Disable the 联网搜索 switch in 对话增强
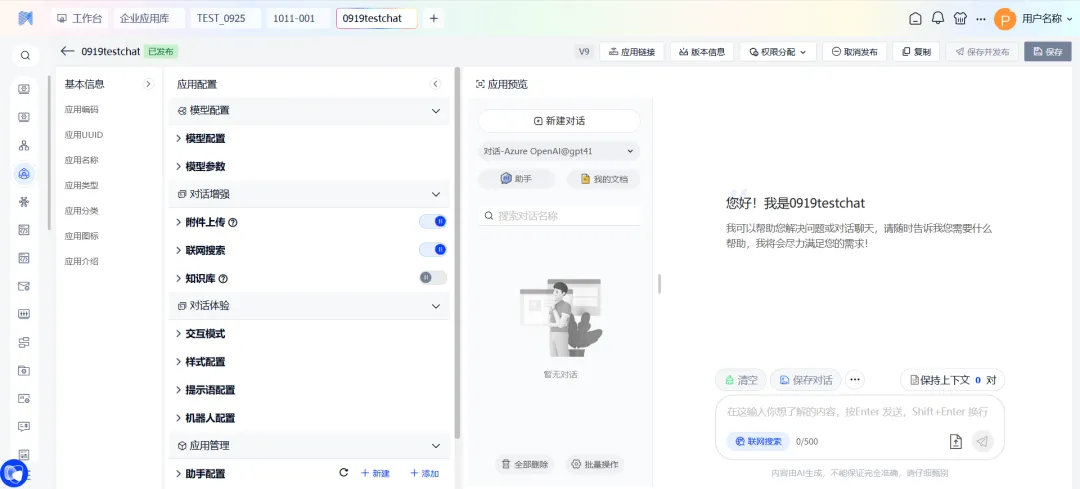 (433, 250)
